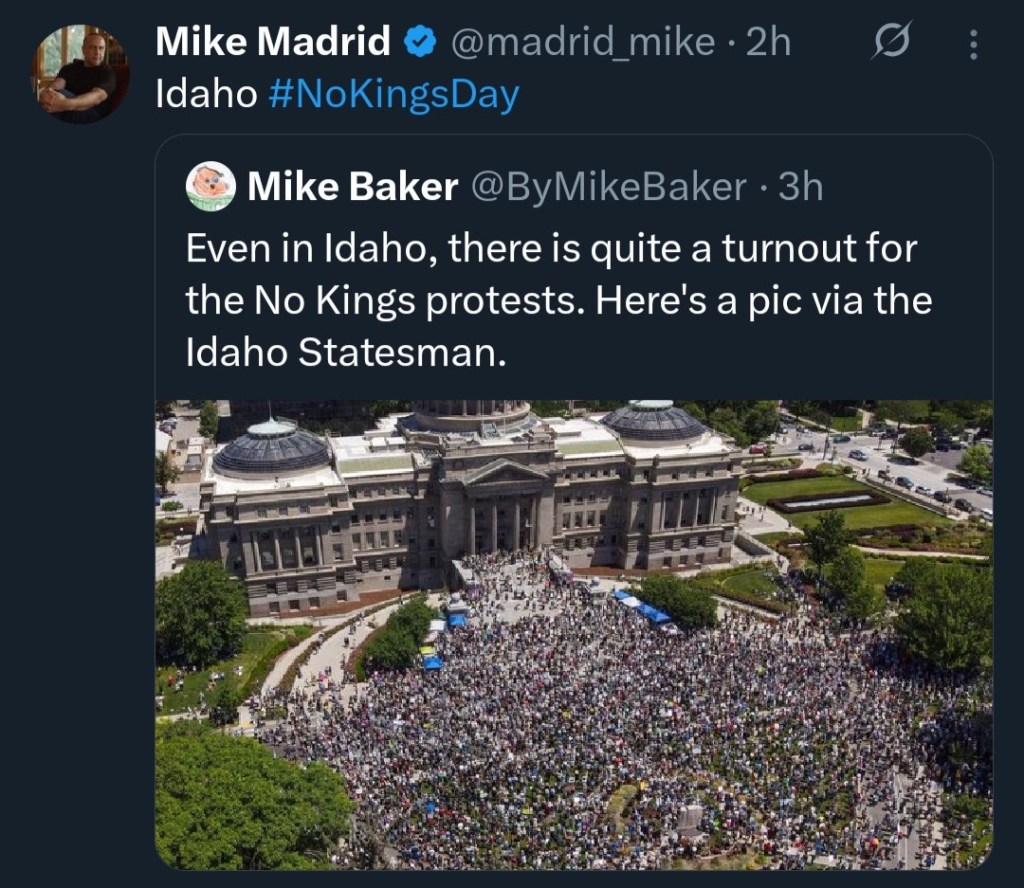Open the three-dot more options menu

click(x=974, y=44)
